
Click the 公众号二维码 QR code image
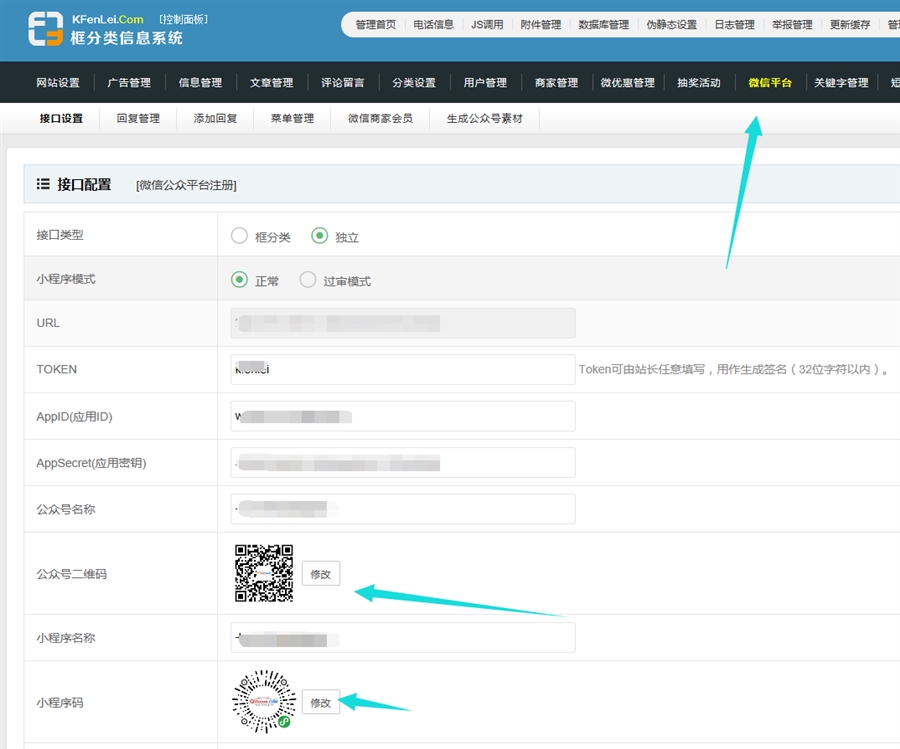pyautogui.click(x=264, y=573)
